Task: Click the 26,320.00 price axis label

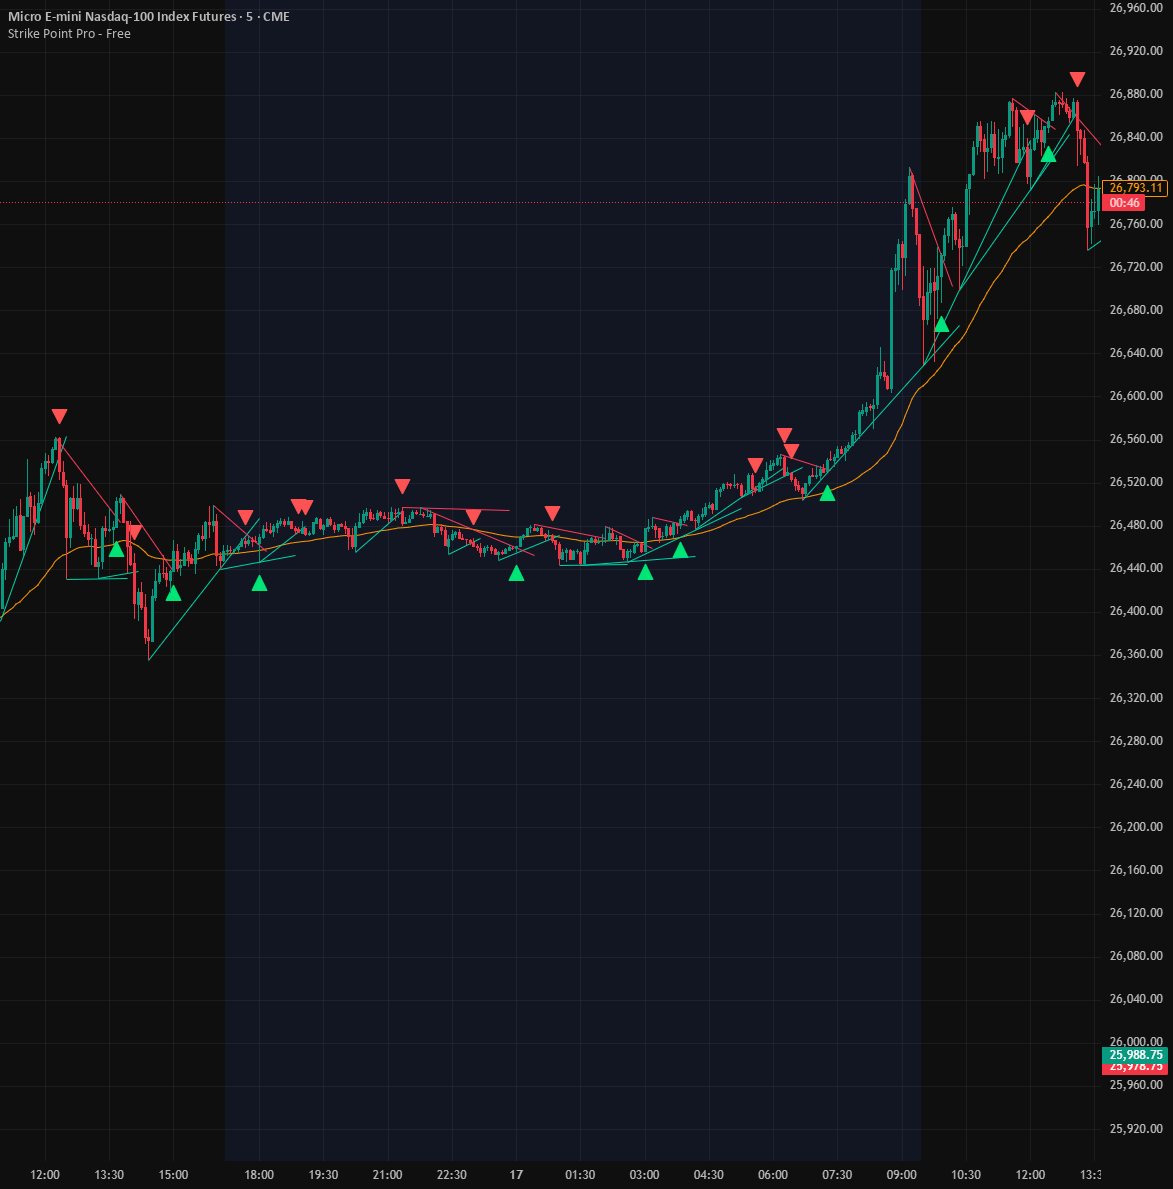Action: 1135,698
